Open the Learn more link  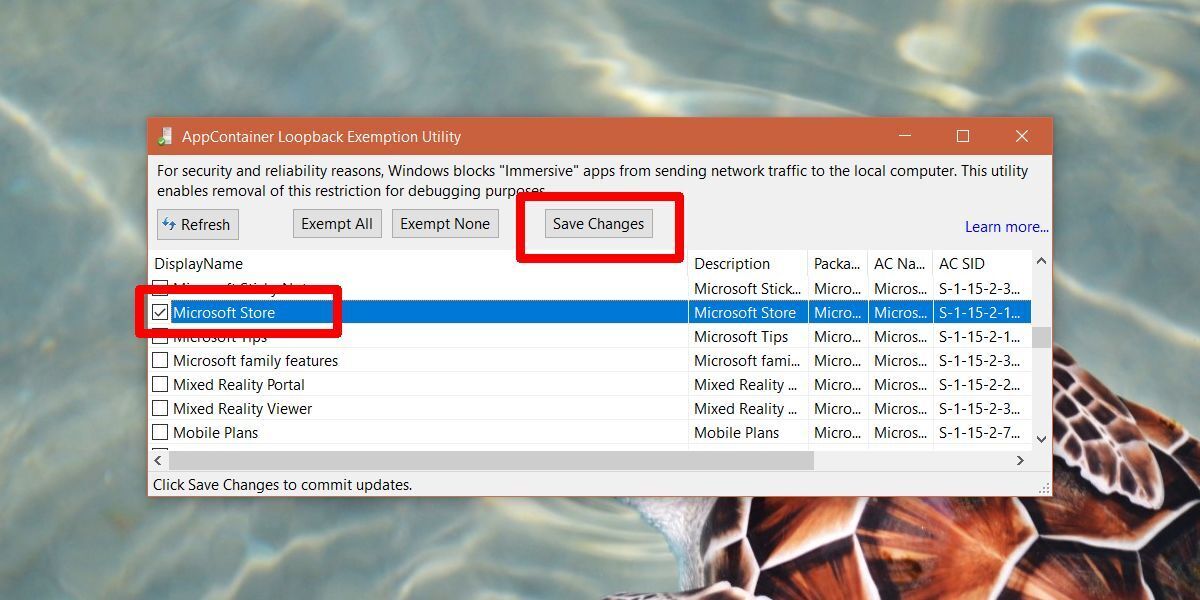coord(1006,226)
